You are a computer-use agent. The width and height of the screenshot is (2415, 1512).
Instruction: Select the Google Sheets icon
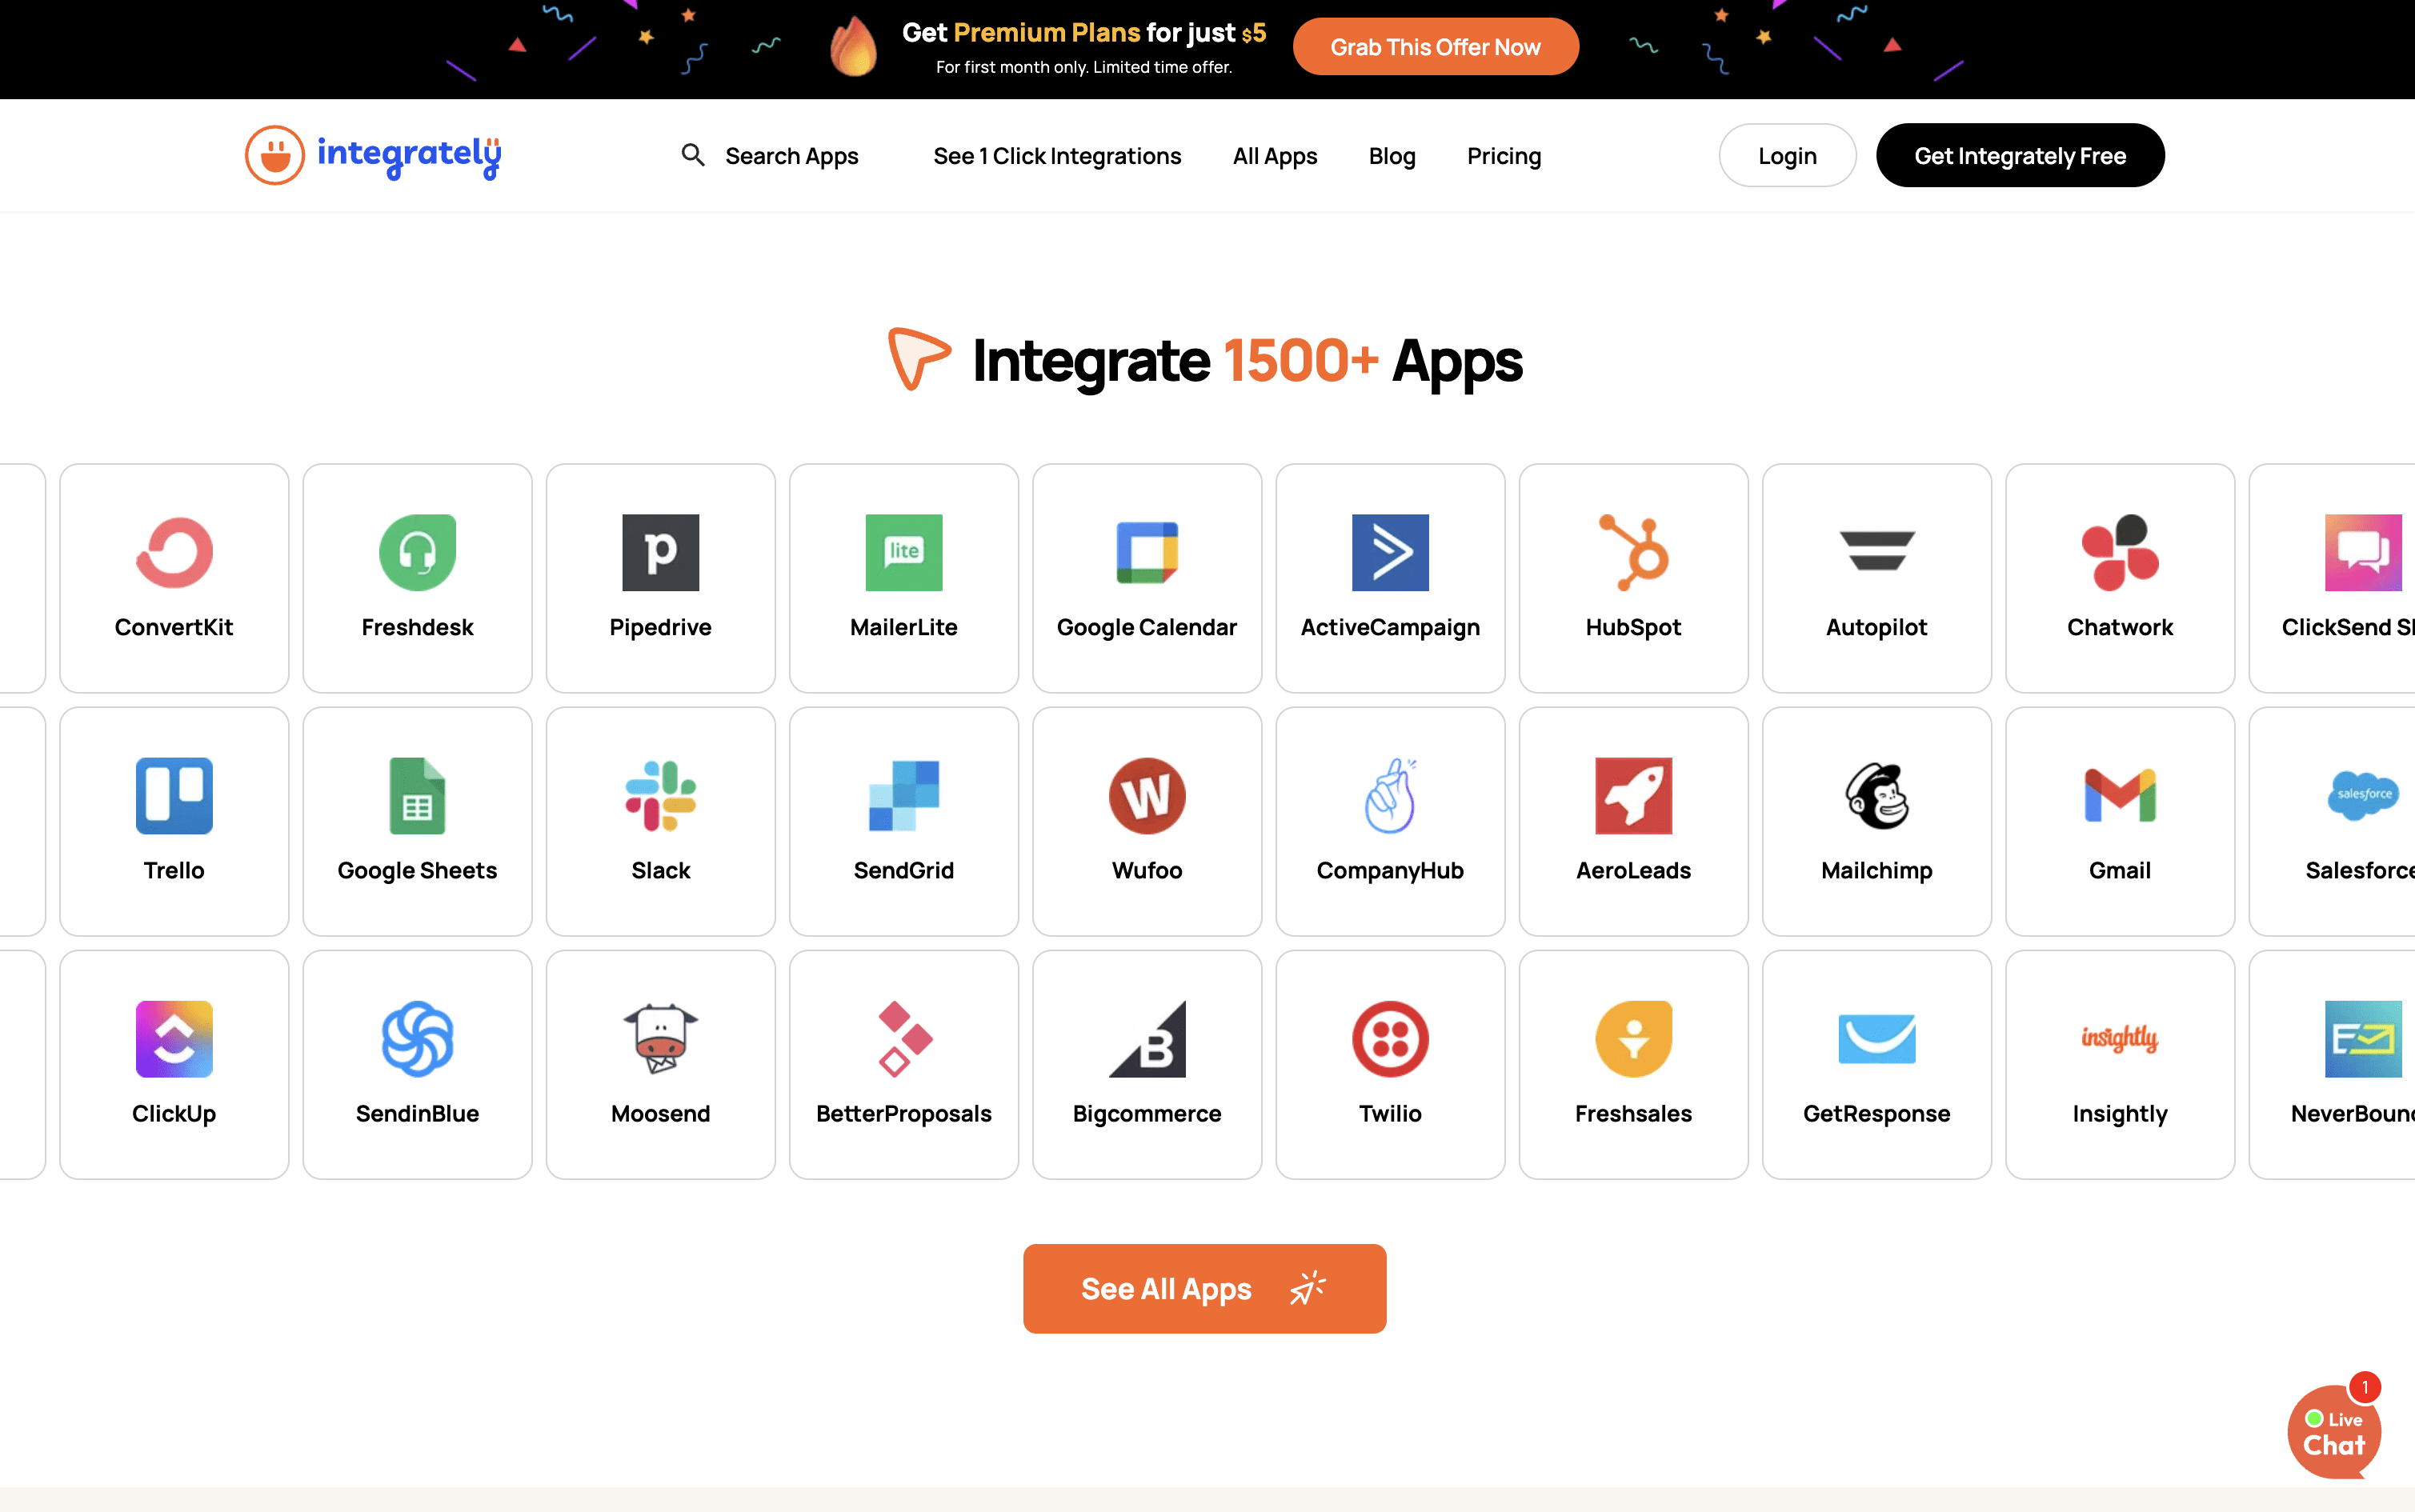[x=417, y=796]
